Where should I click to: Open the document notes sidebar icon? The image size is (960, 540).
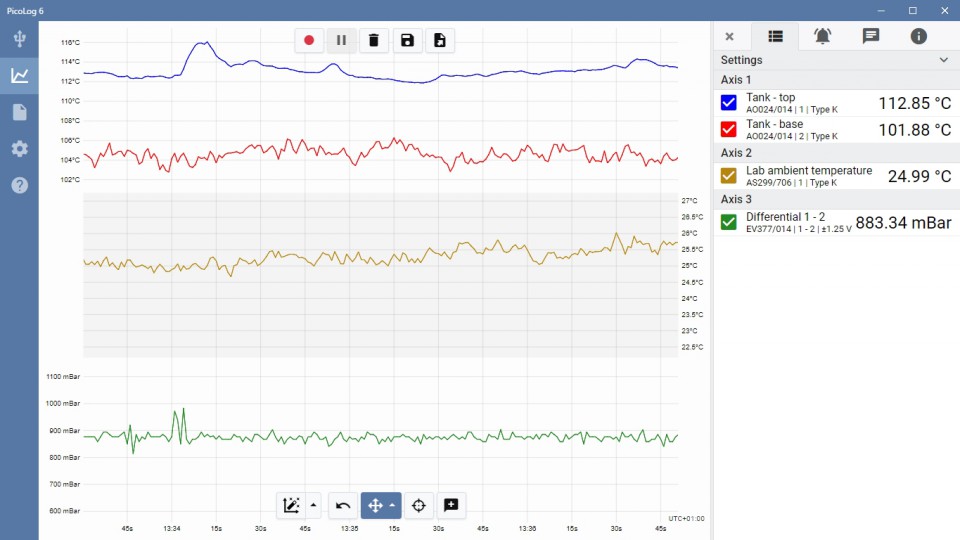coord(19,112)
